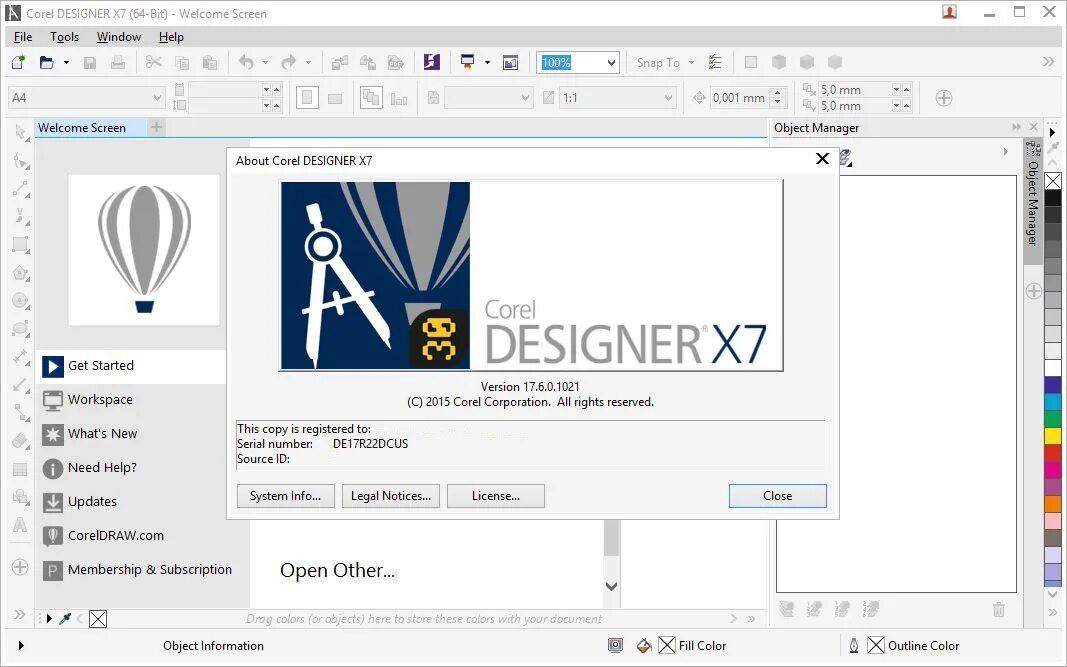Click the Export icon in toolbar
Screen dimensions: 1067x667
click(367, 63)
